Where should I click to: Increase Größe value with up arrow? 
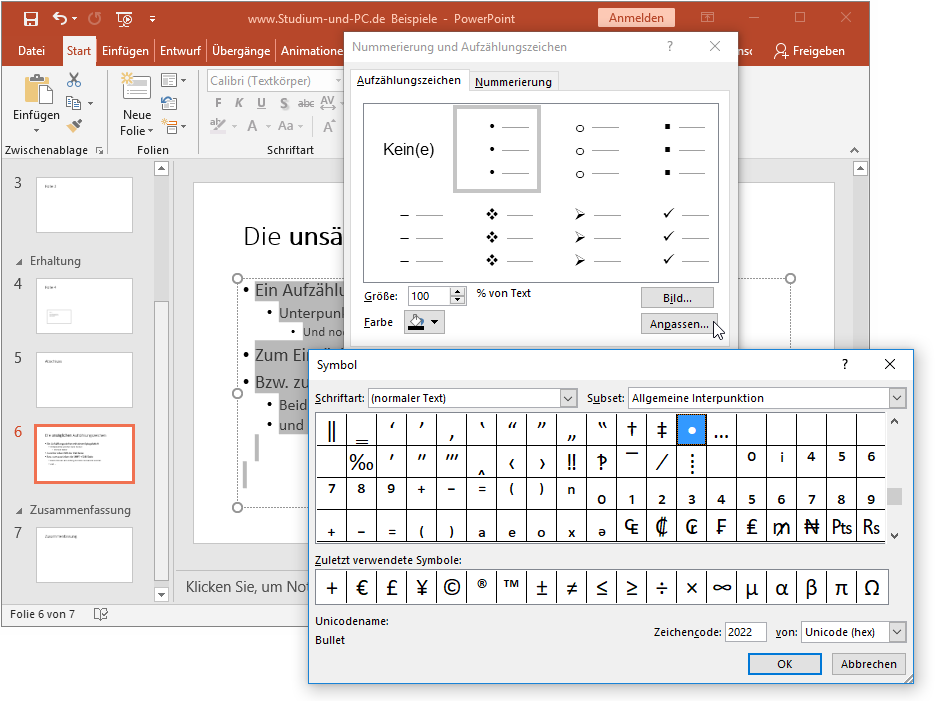coord(457,292)
